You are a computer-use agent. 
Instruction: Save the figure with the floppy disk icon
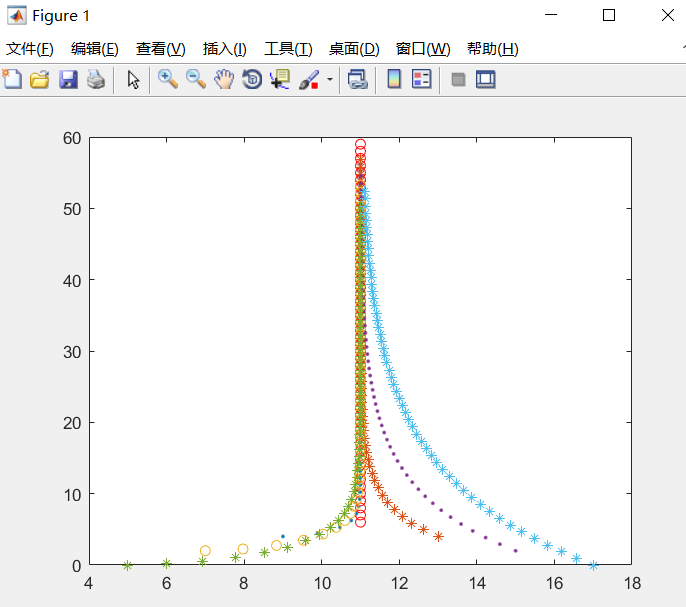click(x=68, y=80)
